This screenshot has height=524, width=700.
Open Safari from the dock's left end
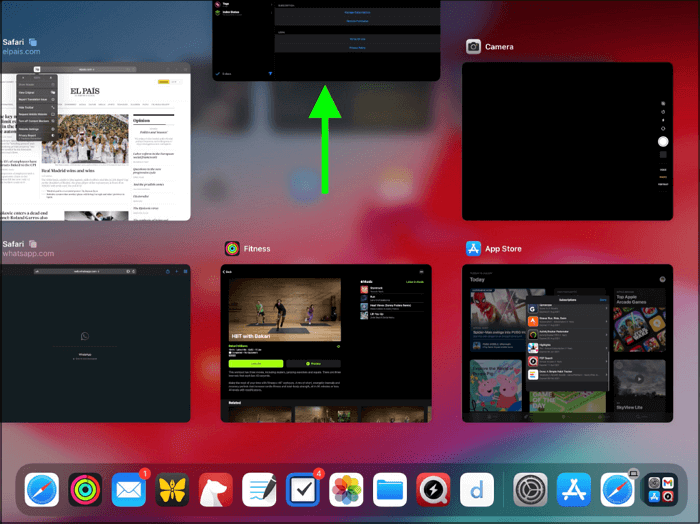(x=42, y=490)
